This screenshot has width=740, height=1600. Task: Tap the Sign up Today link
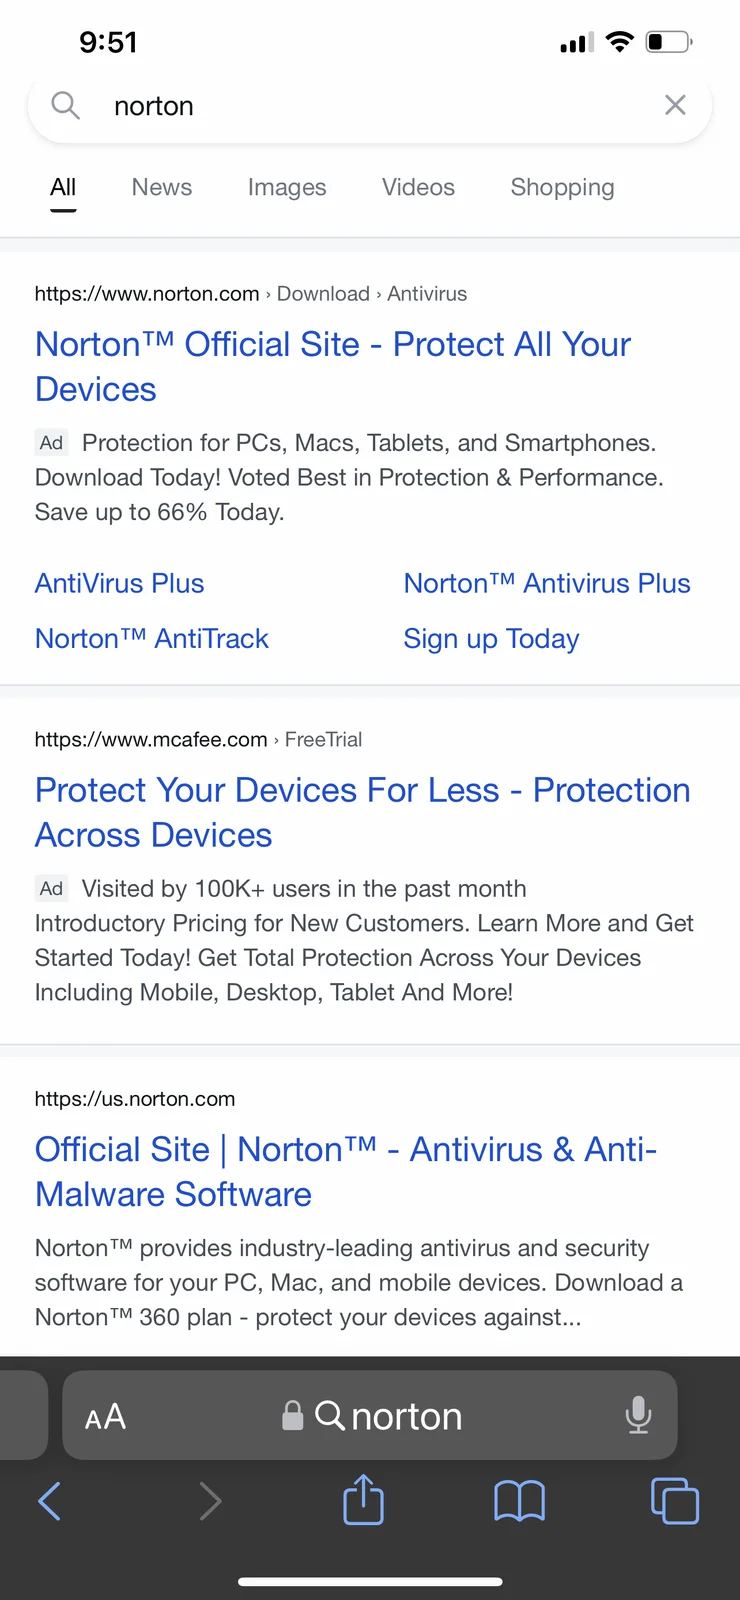pos(491,638)
